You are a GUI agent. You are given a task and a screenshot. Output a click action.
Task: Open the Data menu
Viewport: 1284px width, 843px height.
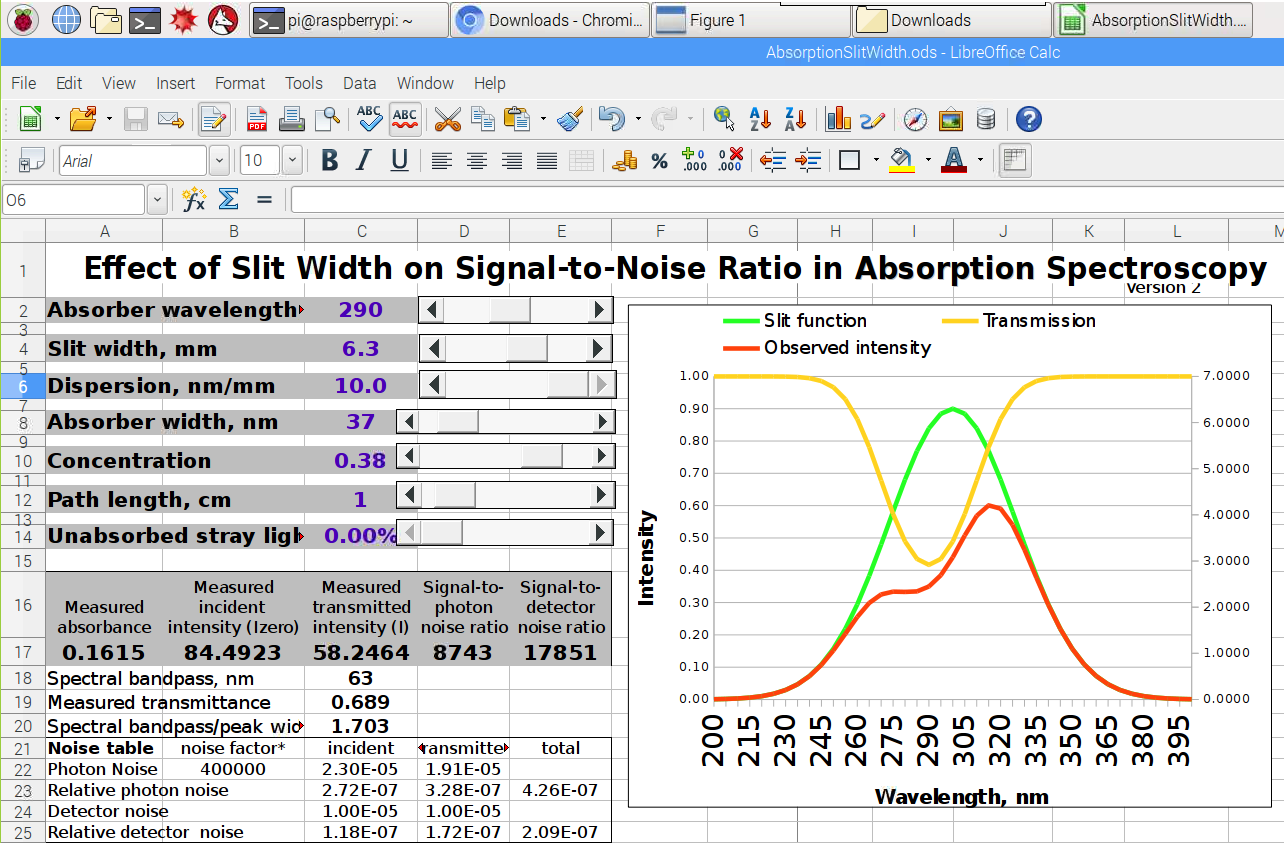tap(359, 83)
